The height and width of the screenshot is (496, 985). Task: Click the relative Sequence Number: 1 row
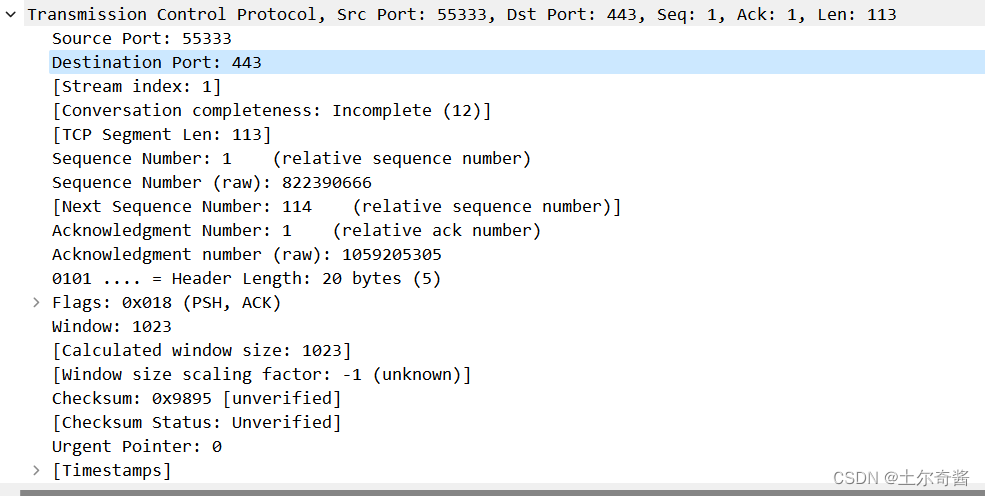coord(291,158)
